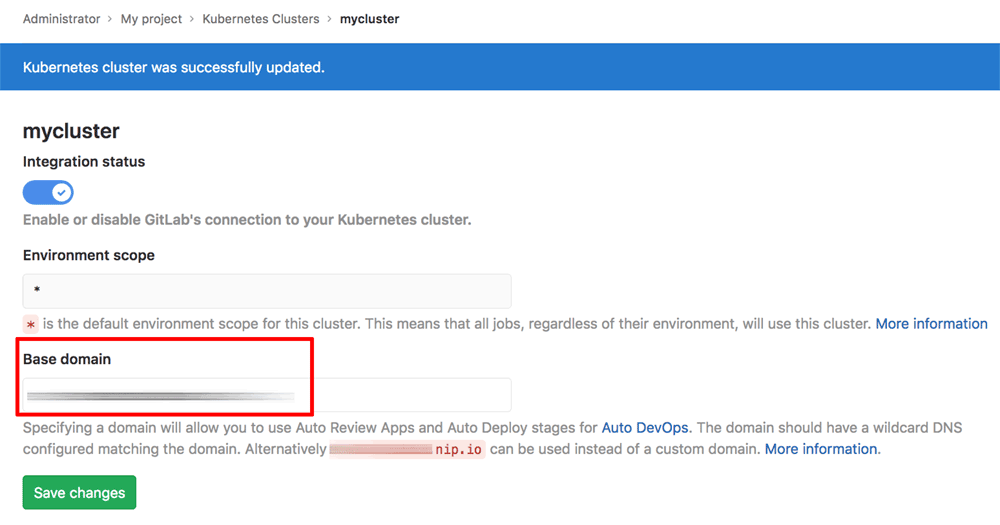Open More information about environment scope
The height and width of the screenshot is (525, 1000).
[x=931, y=324]
